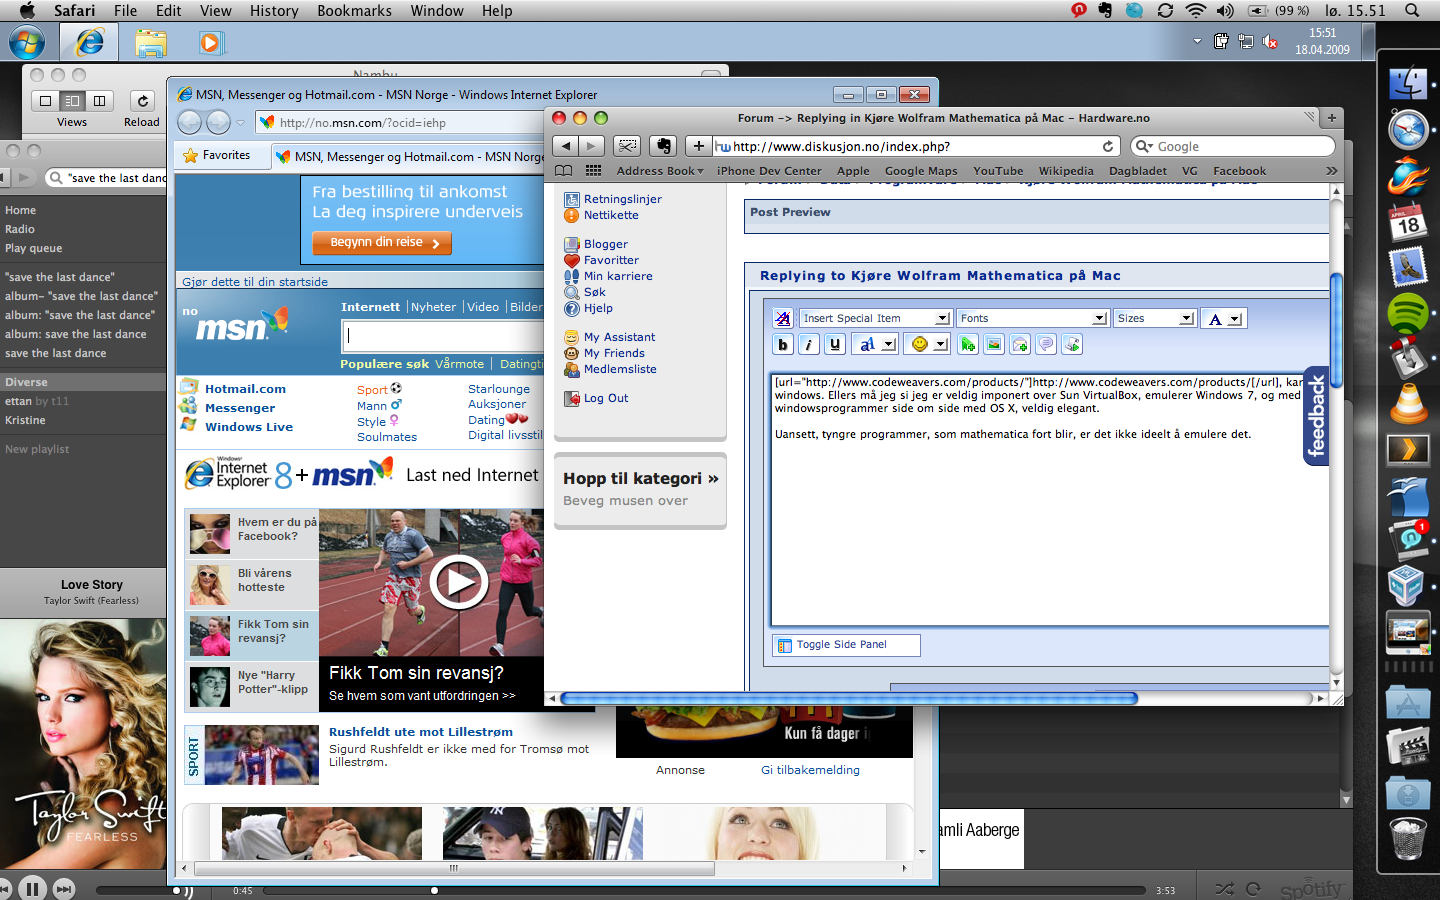Image resolution: width=1440 pixels, height=900 pixels.
Task: Click the insert image icon in editor
Action: click(x=994, y=344)
